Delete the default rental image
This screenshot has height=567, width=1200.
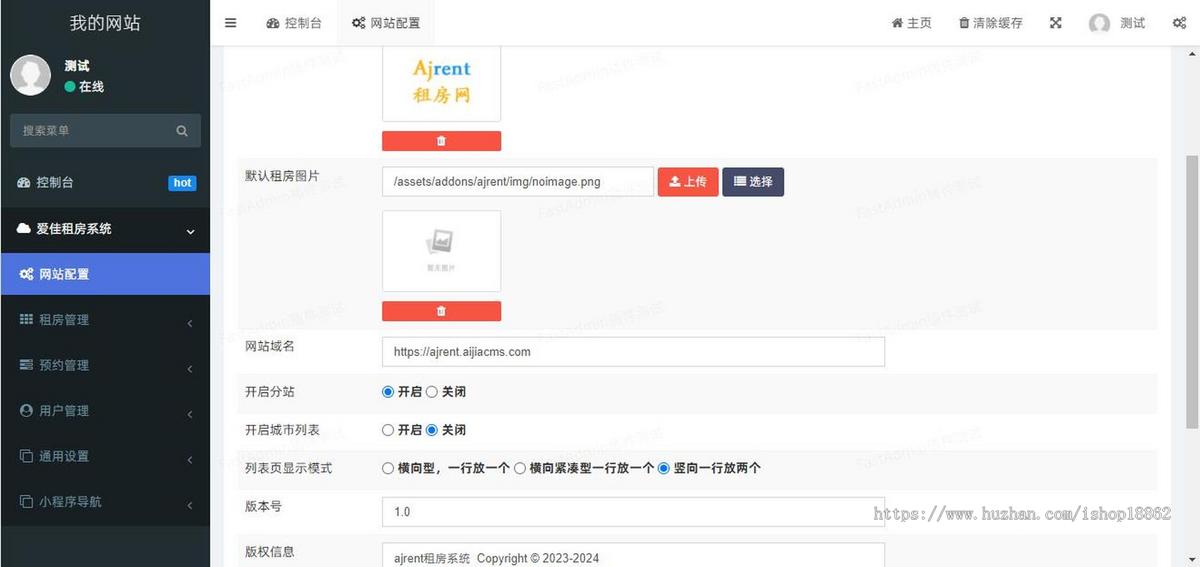(441, 311)
